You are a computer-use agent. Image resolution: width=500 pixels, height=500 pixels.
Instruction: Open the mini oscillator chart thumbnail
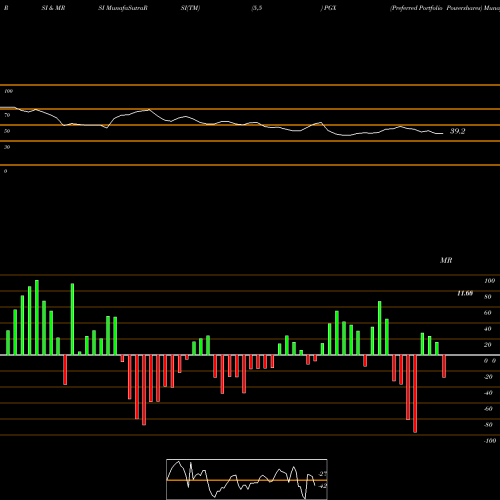click(x=247, y=479)
